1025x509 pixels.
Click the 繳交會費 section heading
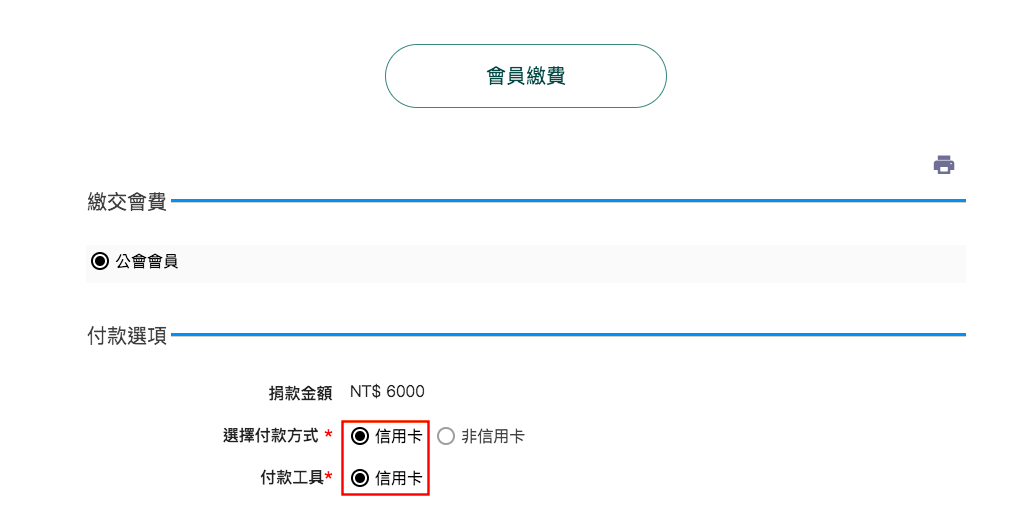pos(127,202)
